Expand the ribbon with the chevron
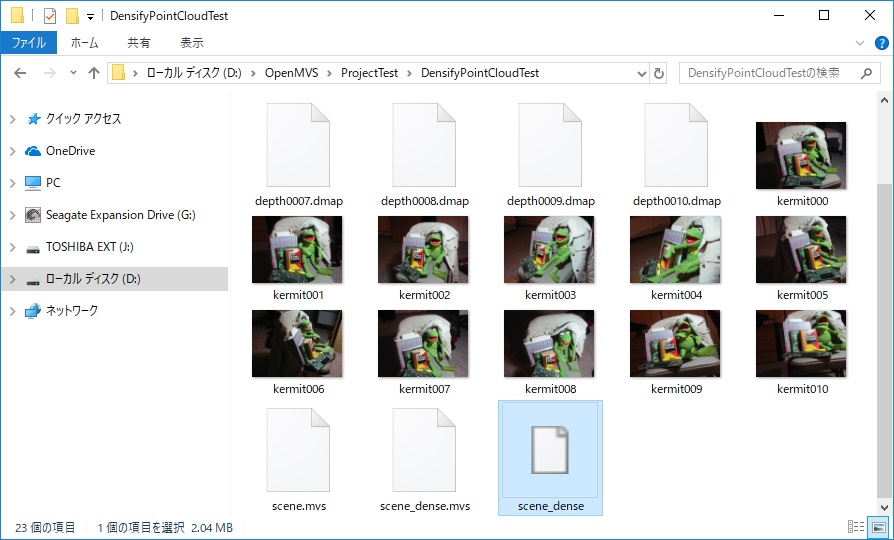894x540 pixels. tap(860, 43)
